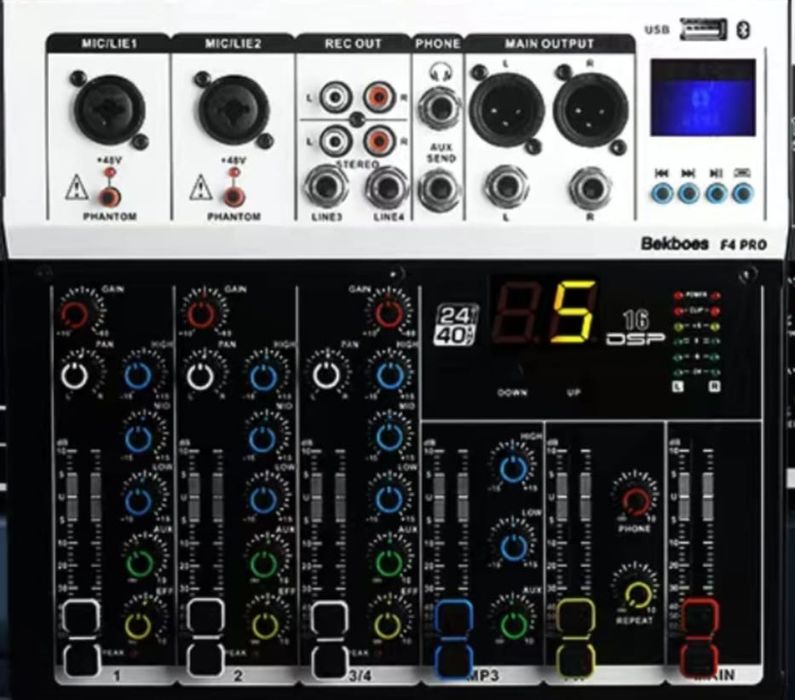The height and width of the screenshot is (700, 795).
Task: Click the MAIN OUTPUT L XLR connector
Action: [x=506, y=109]
